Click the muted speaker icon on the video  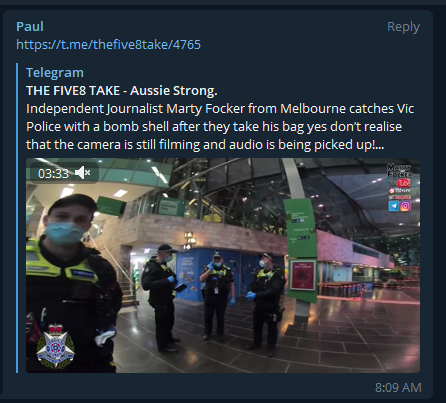click(82, 173)
